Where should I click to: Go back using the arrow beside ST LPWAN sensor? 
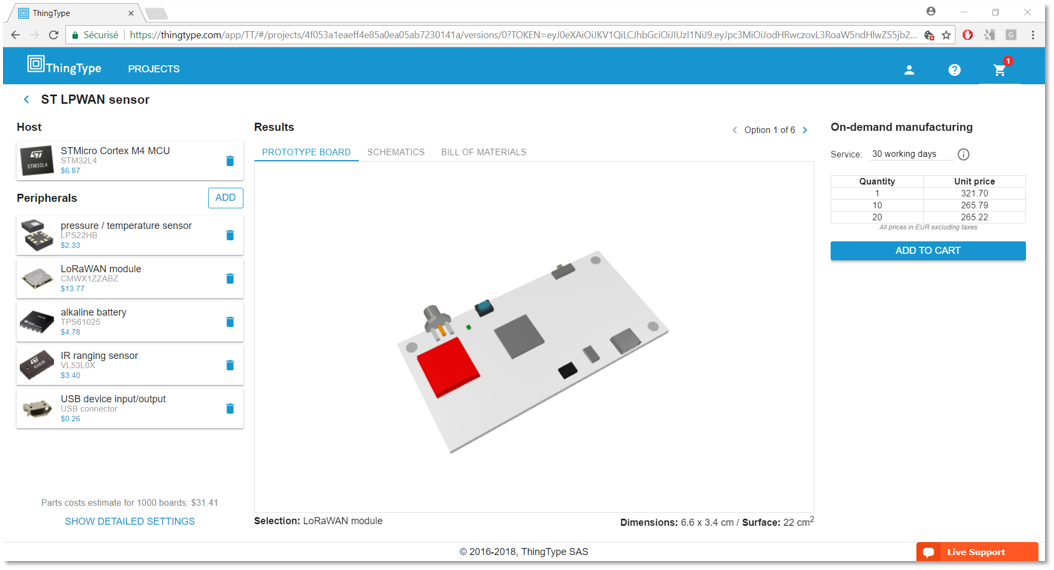26,100
